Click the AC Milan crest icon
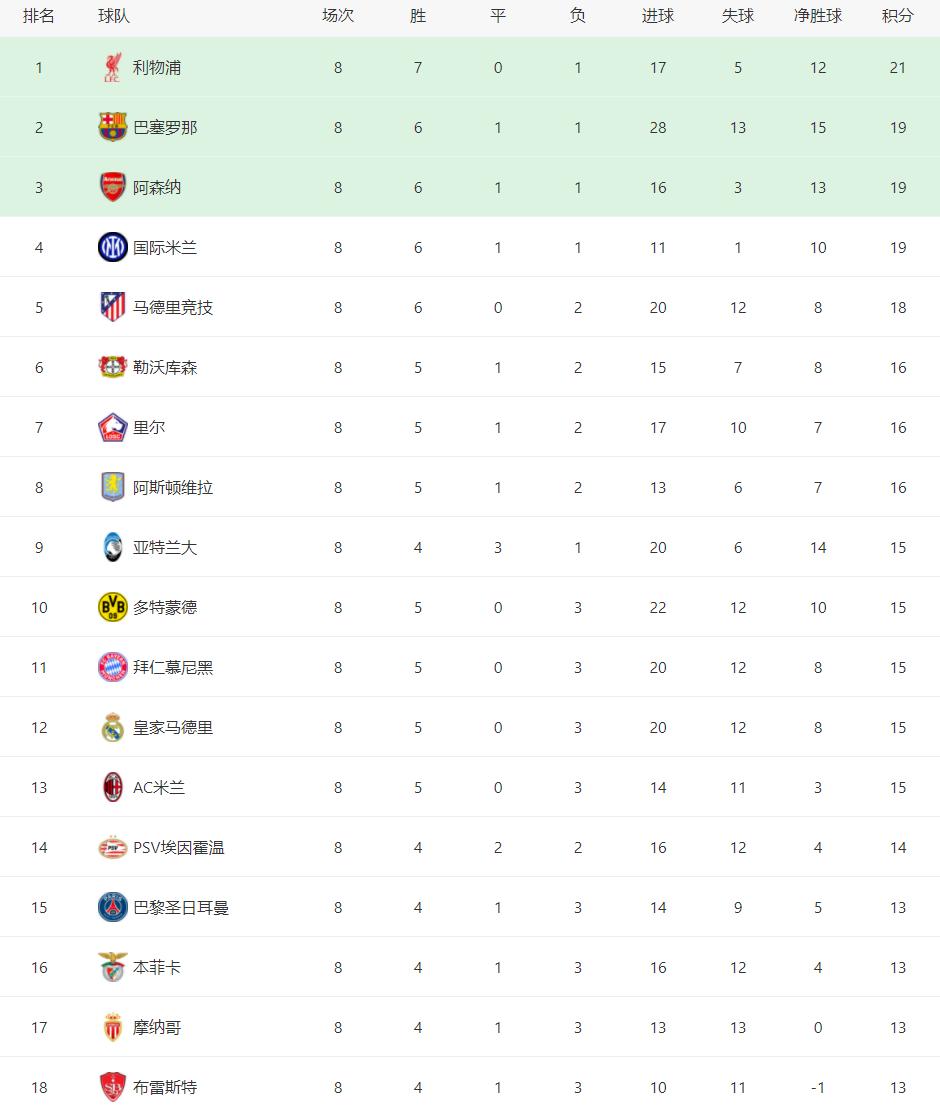The image size is (940, 1116). (112, 788)
